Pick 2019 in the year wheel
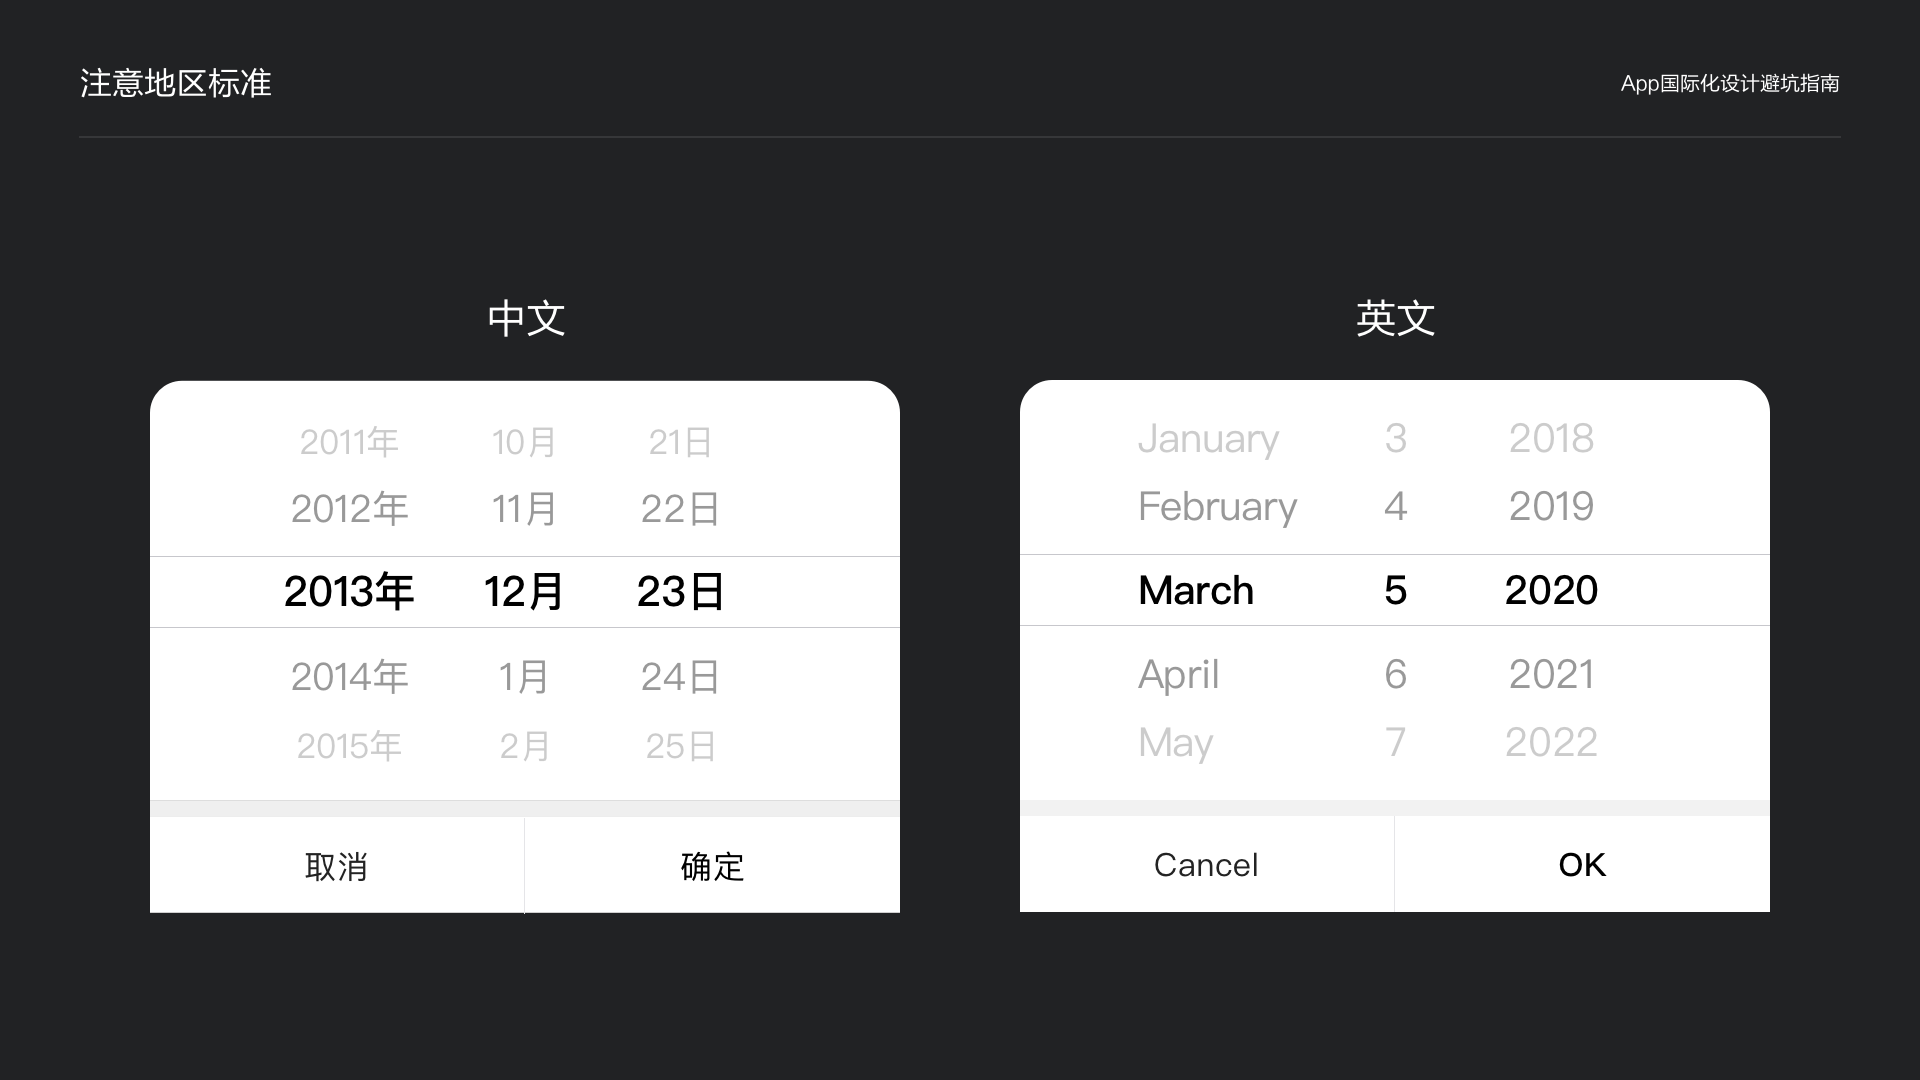Viewport: 1920px width, 1080px height. [x=1551, y=506]
